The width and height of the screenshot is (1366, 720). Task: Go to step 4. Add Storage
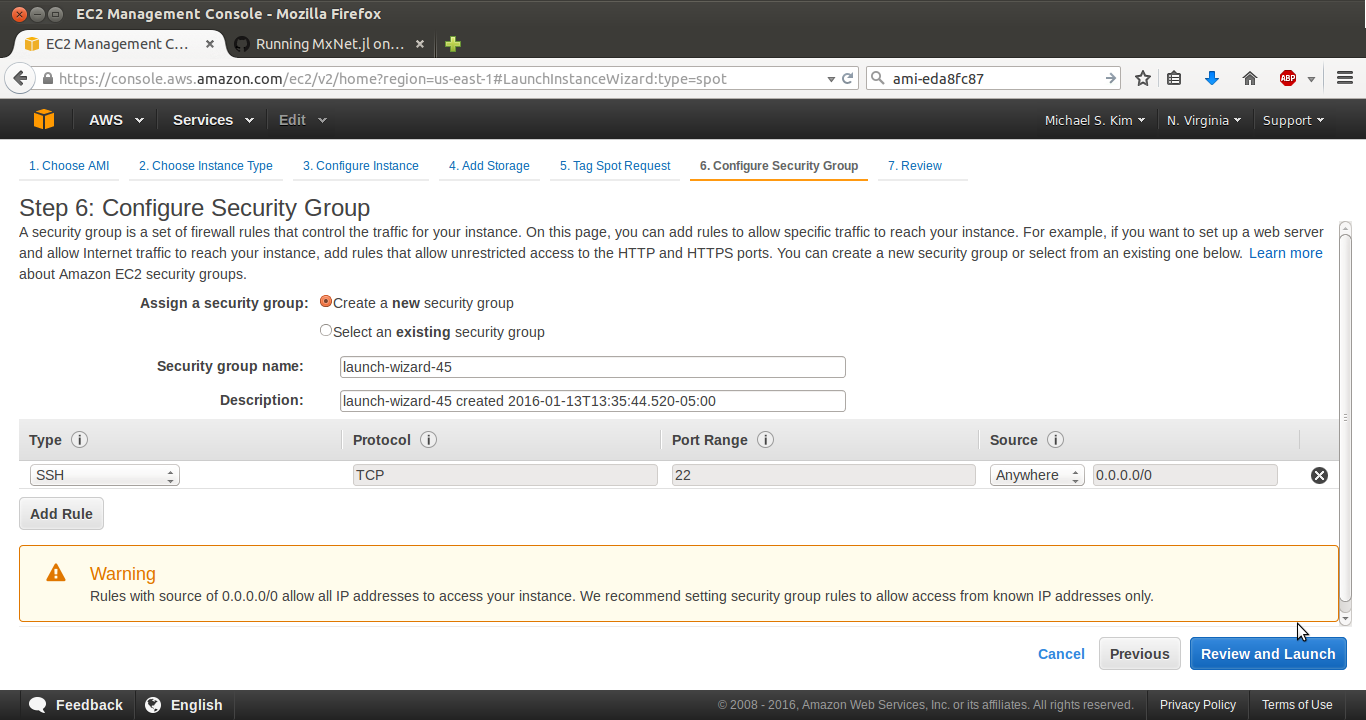489,166
